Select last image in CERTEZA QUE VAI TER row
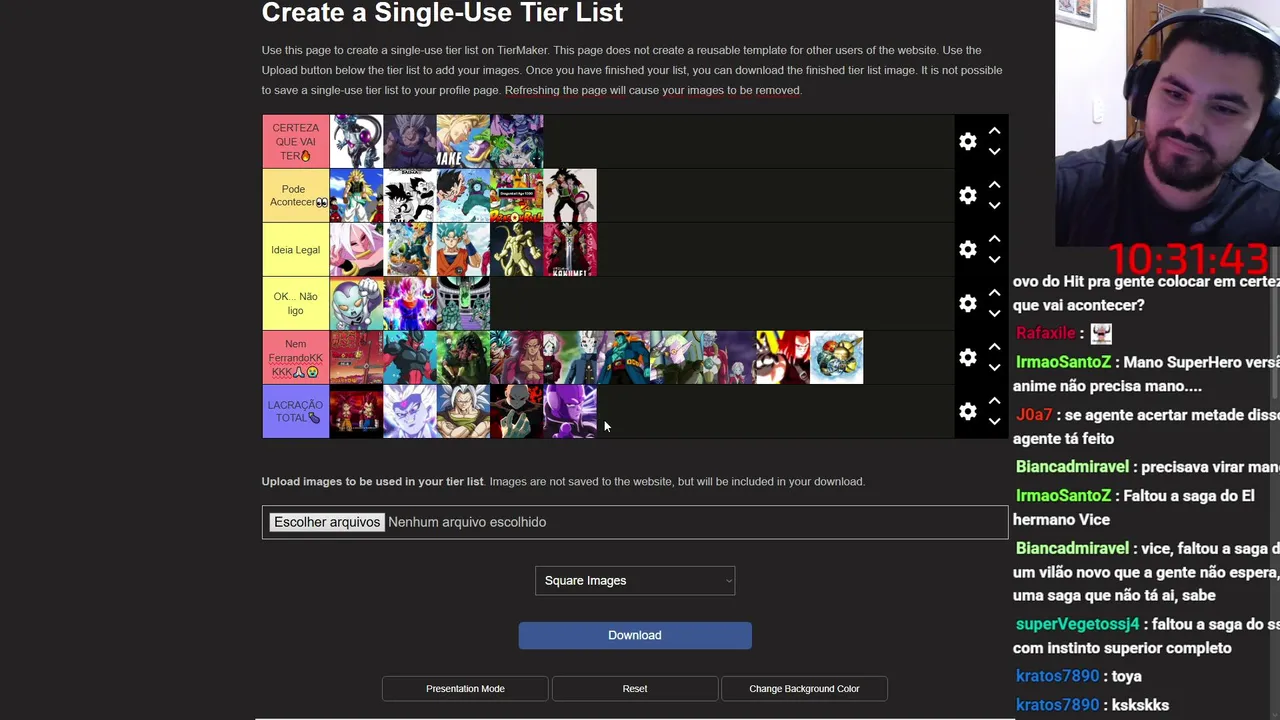The width and height of the screenshot is (1280, 720). point(517,141)
